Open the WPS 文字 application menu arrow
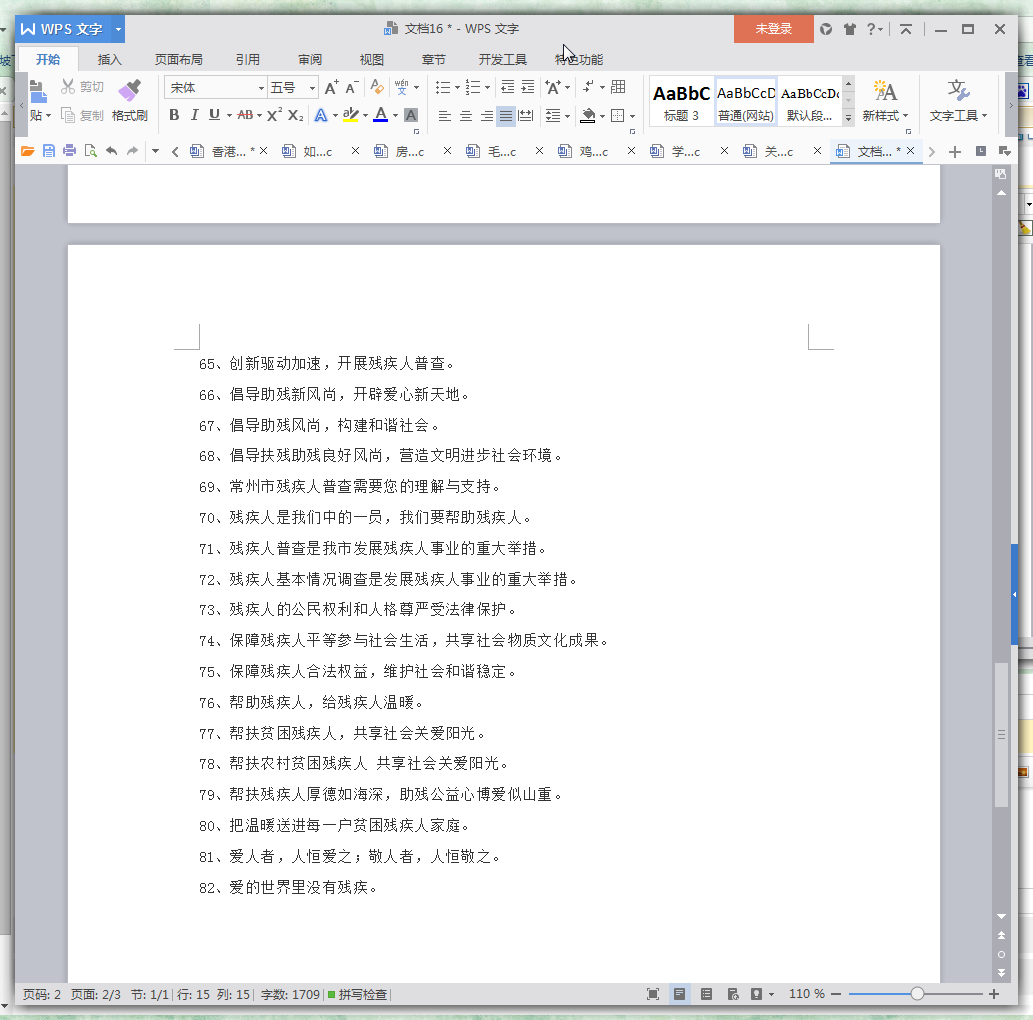 pyautogui.click(x=119, y=29)
